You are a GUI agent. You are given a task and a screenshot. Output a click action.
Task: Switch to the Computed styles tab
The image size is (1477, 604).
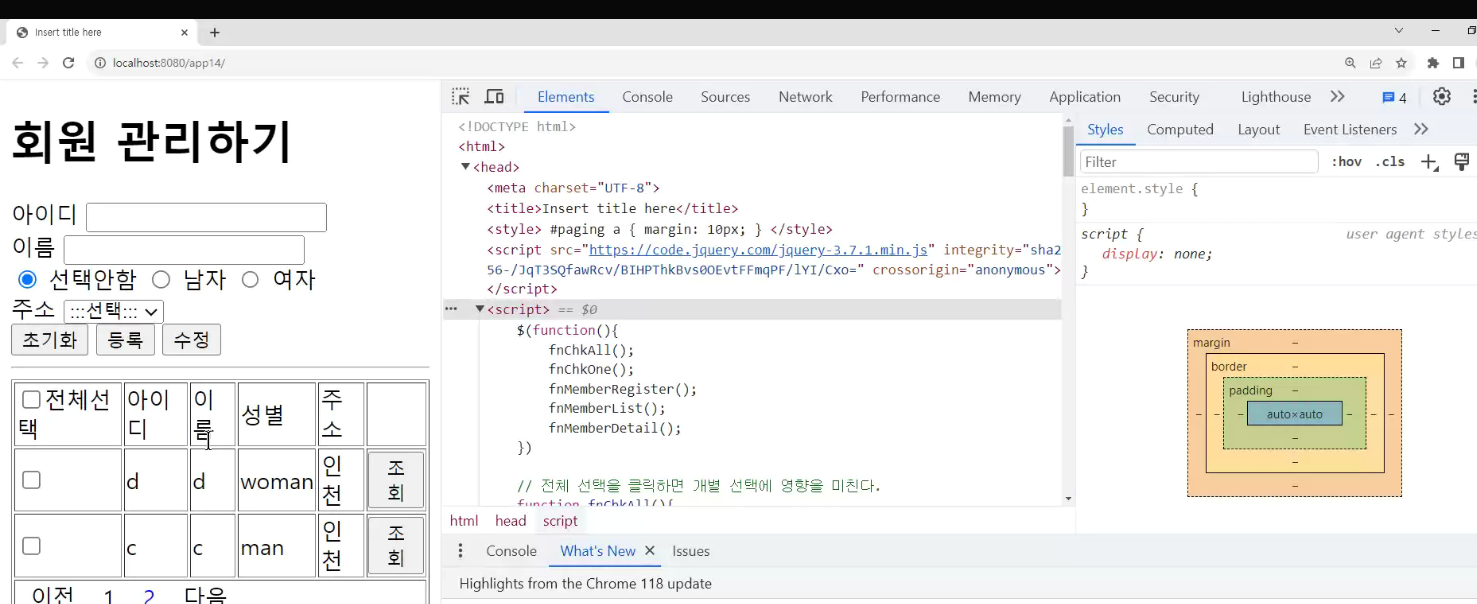[1180, 129]
